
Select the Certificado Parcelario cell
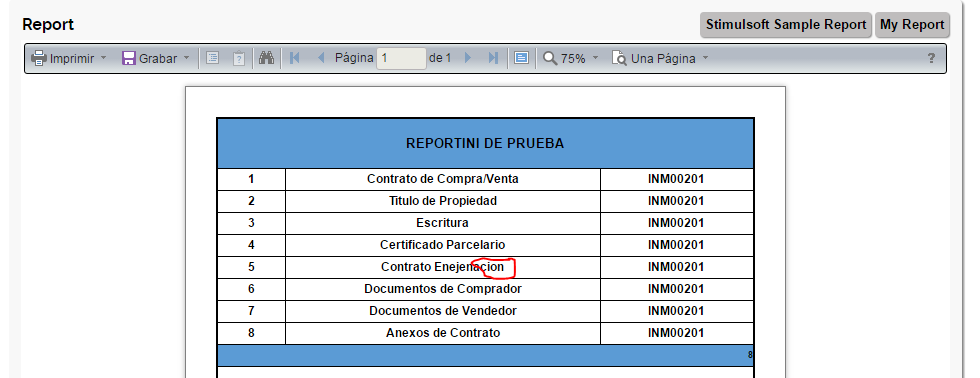[x=442, y=245]
